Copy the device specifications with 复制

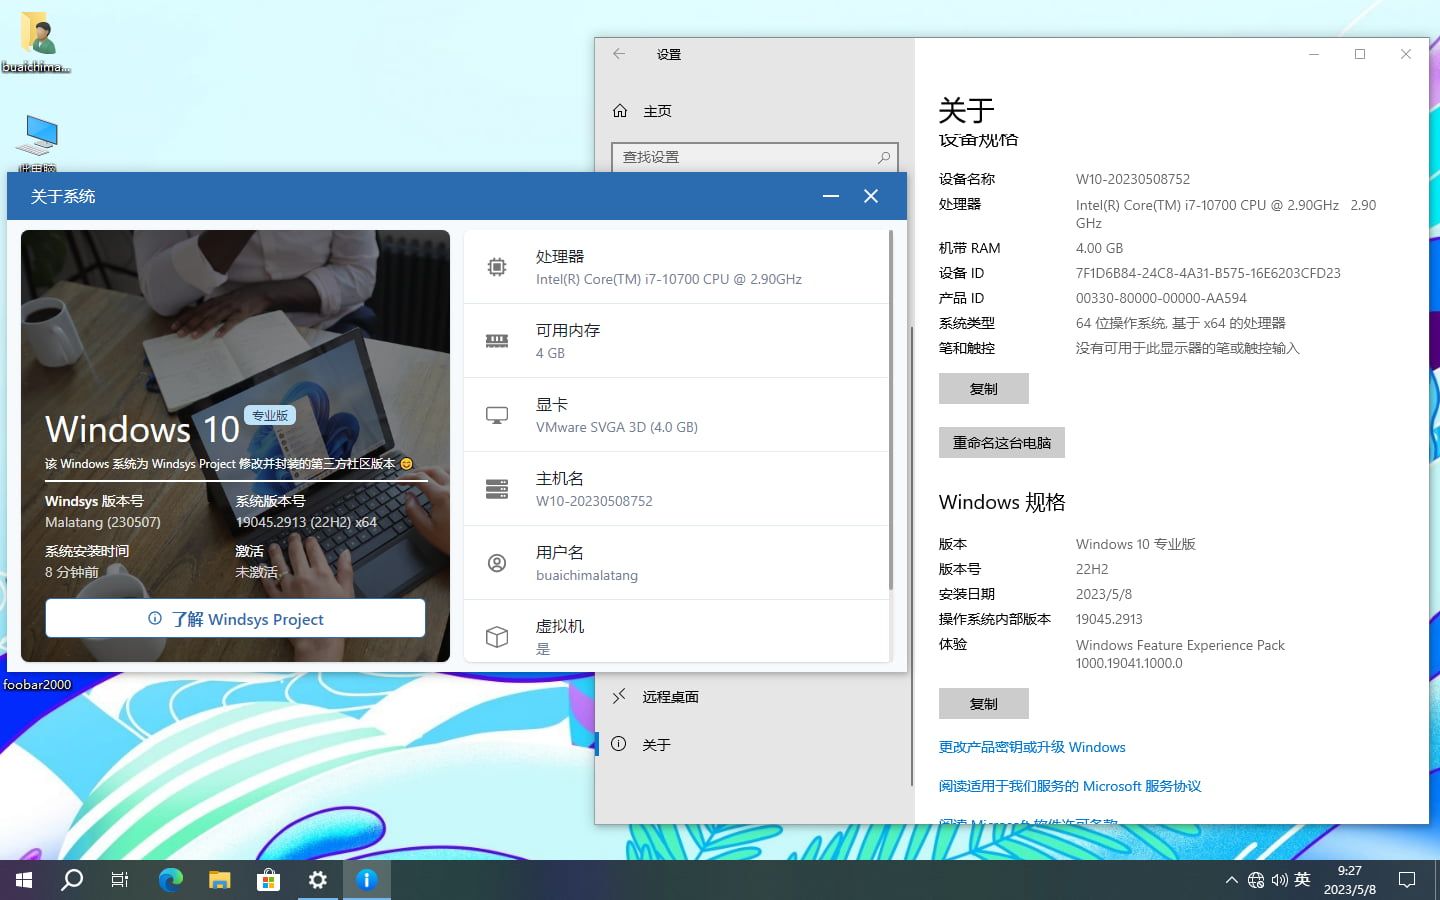coord(983,389)
